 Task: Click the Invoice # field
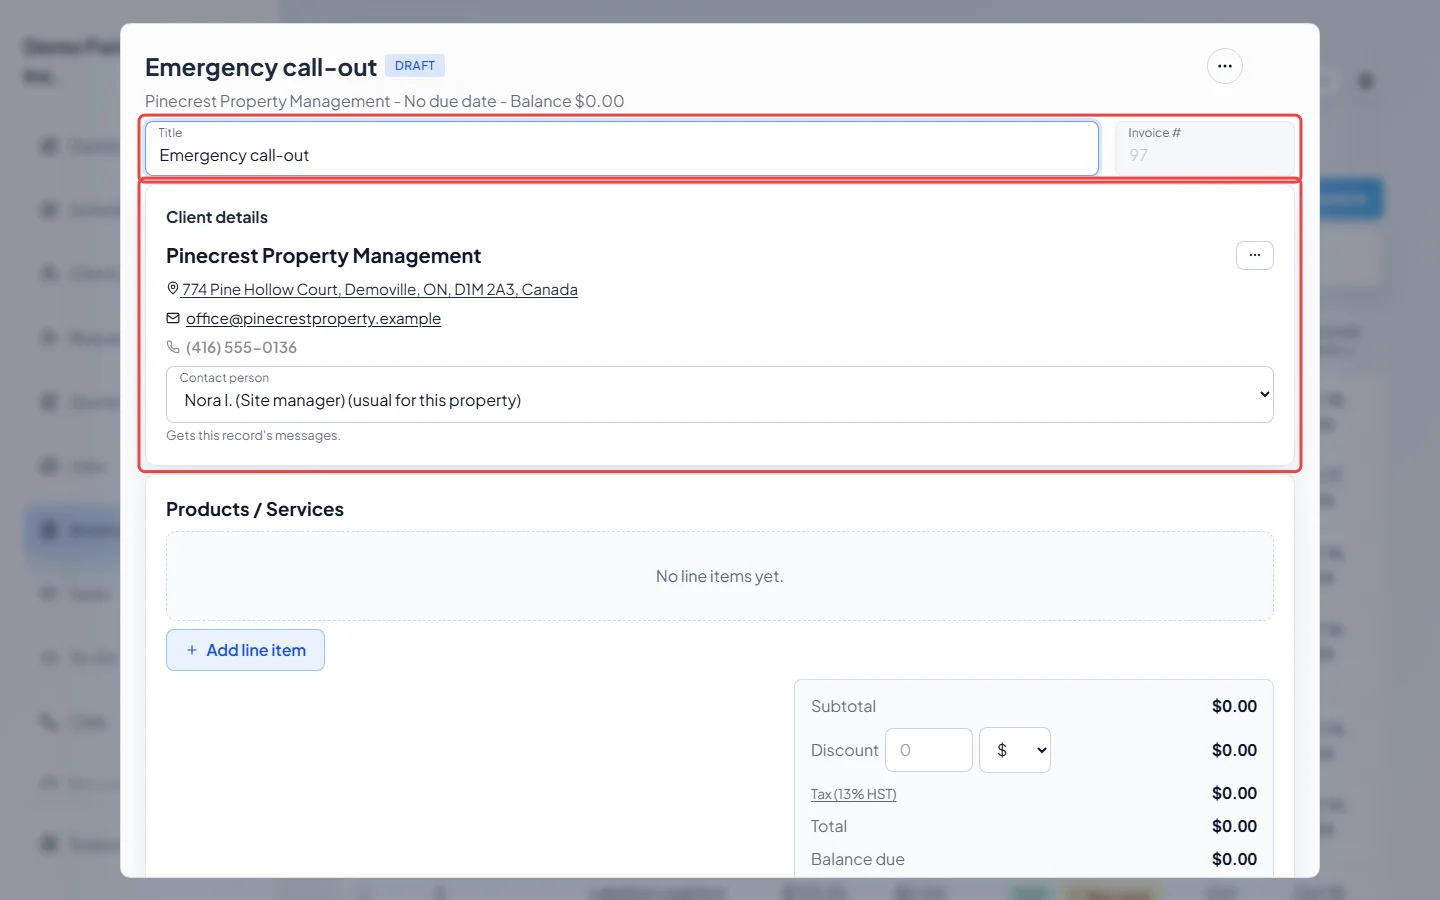pos(1204,148)
